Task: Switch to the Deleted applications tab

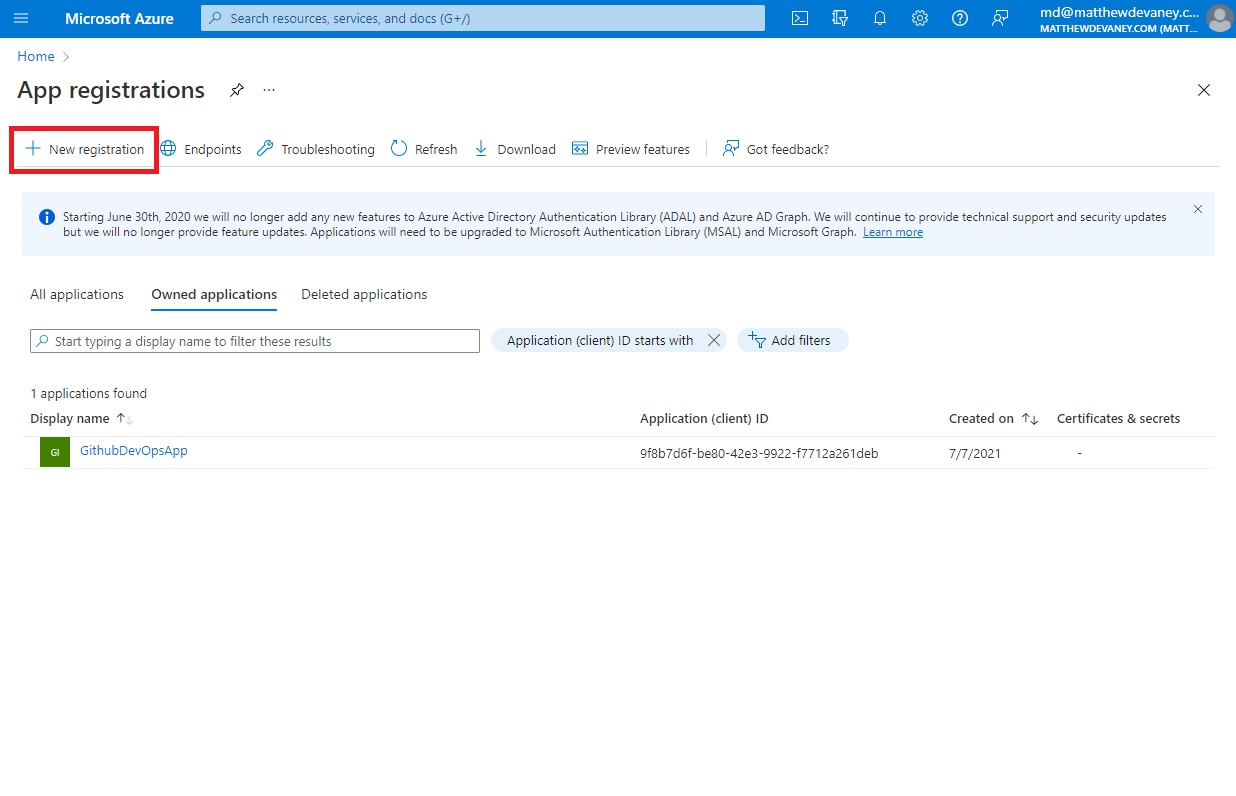Action: coord(363,294)
